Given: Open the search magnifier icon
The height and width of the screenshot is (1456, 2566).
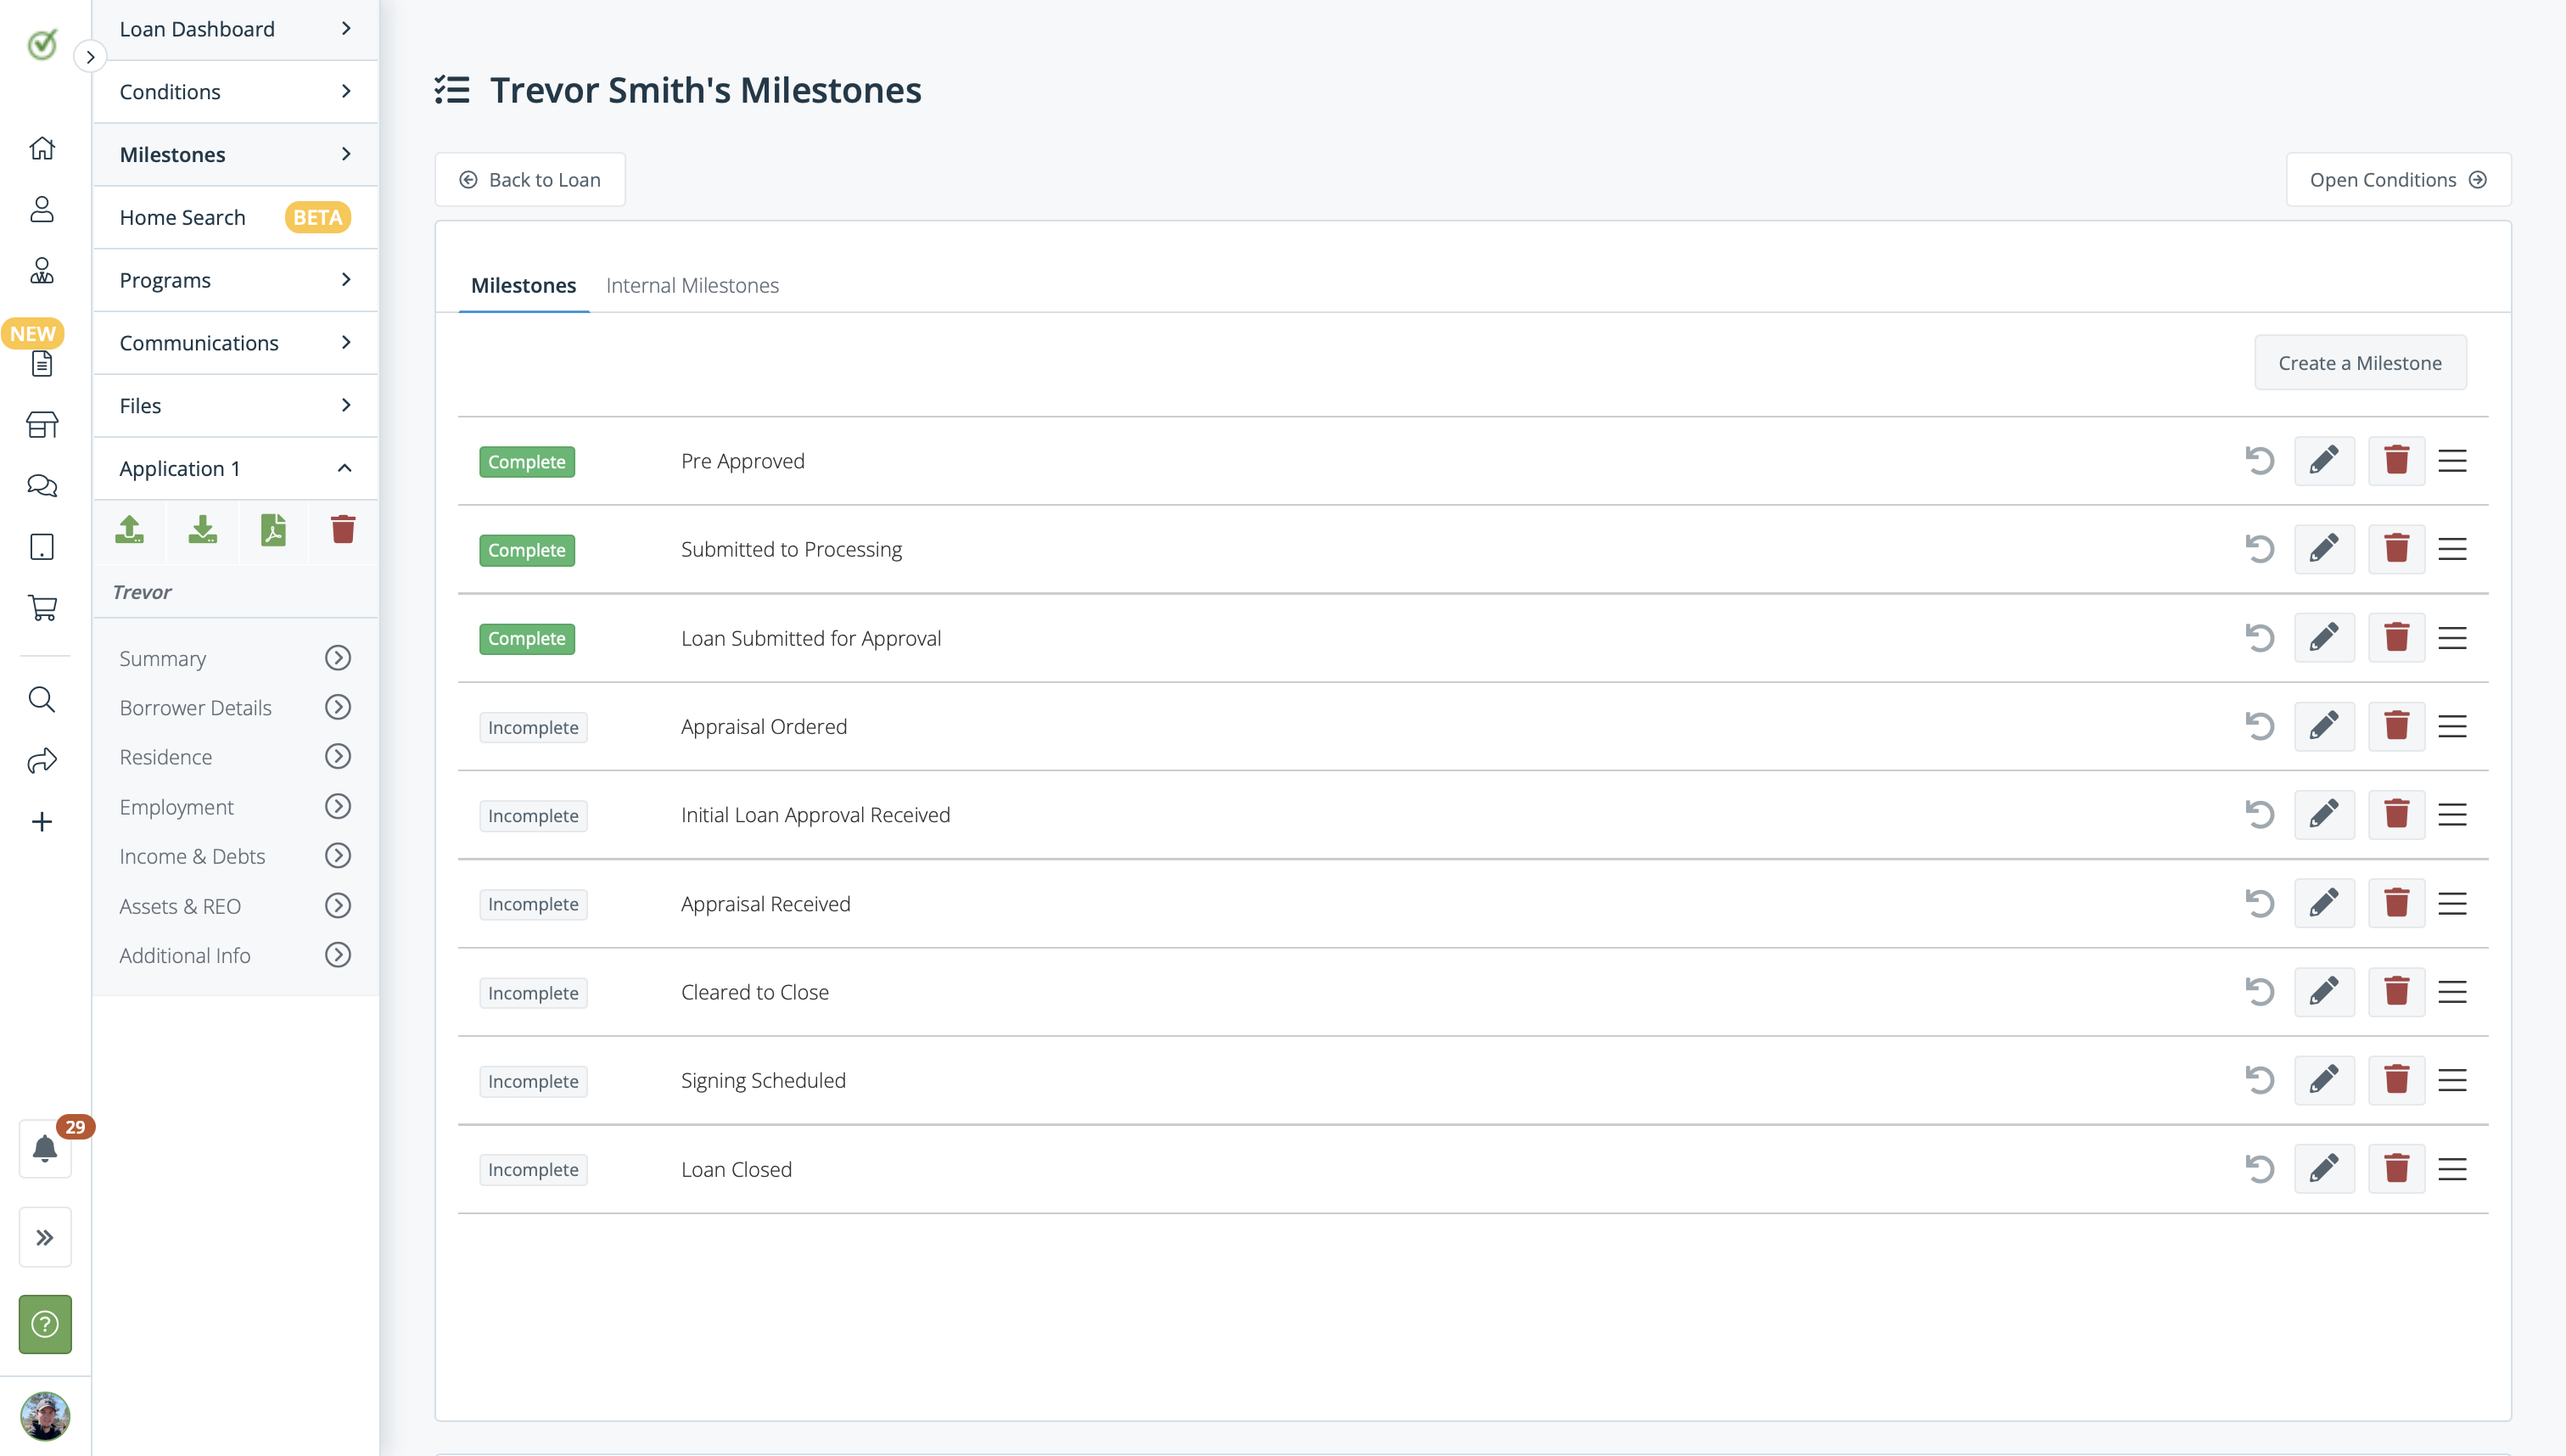Looking at the screenshot, I should click(42, 699).
